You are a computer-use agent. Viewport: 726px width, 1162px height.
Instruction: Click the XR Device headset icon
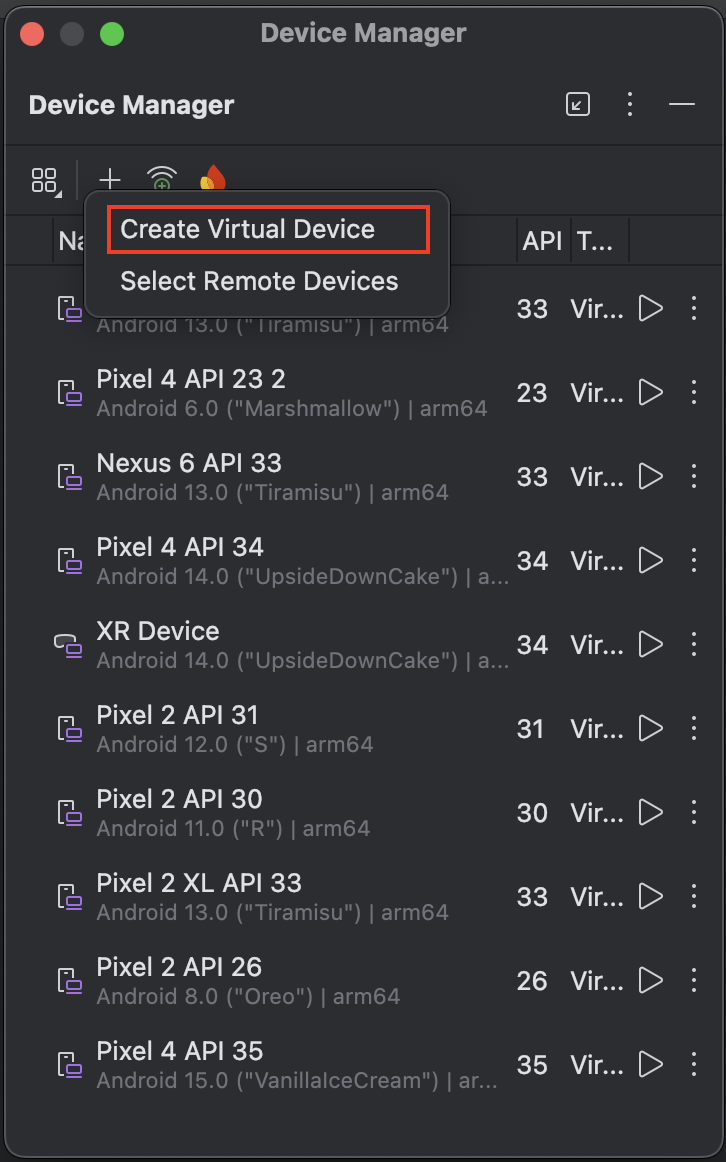(x=68, y=645)
